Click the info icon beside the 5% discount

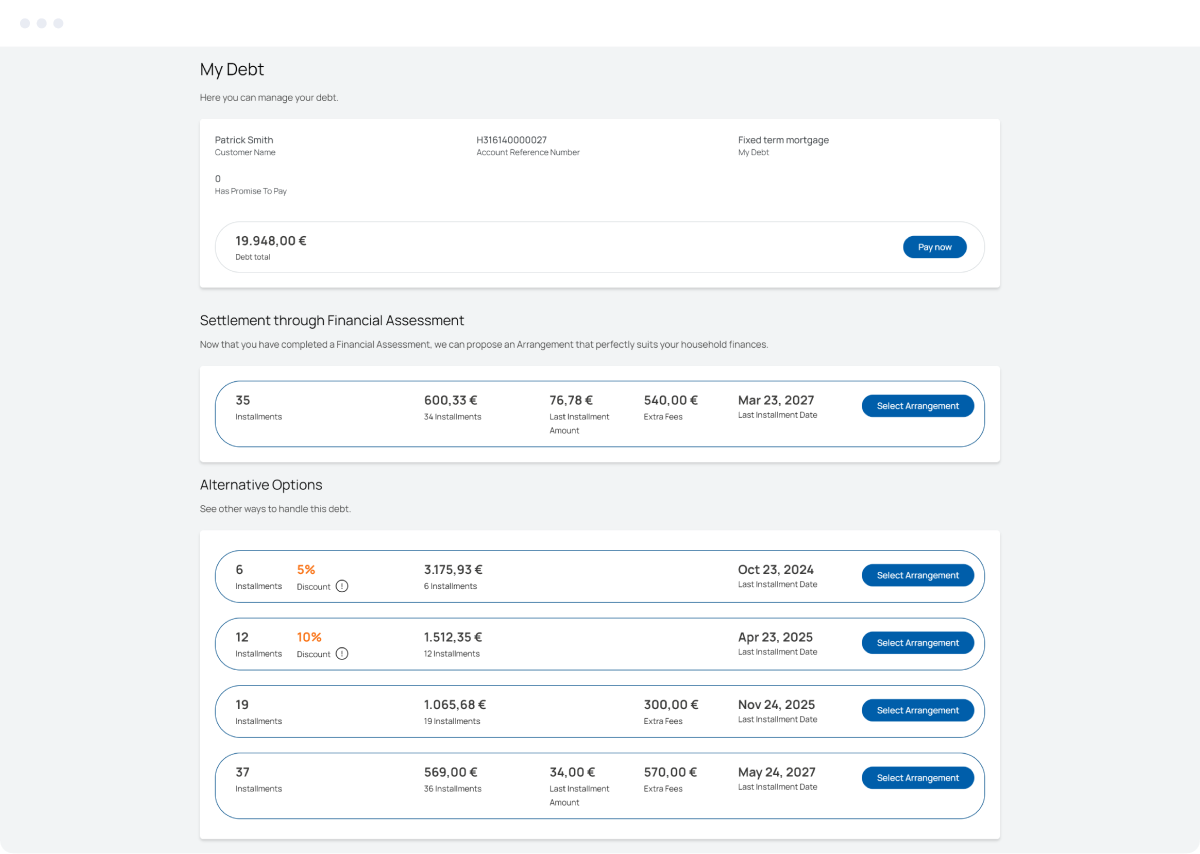click(341, 586)
